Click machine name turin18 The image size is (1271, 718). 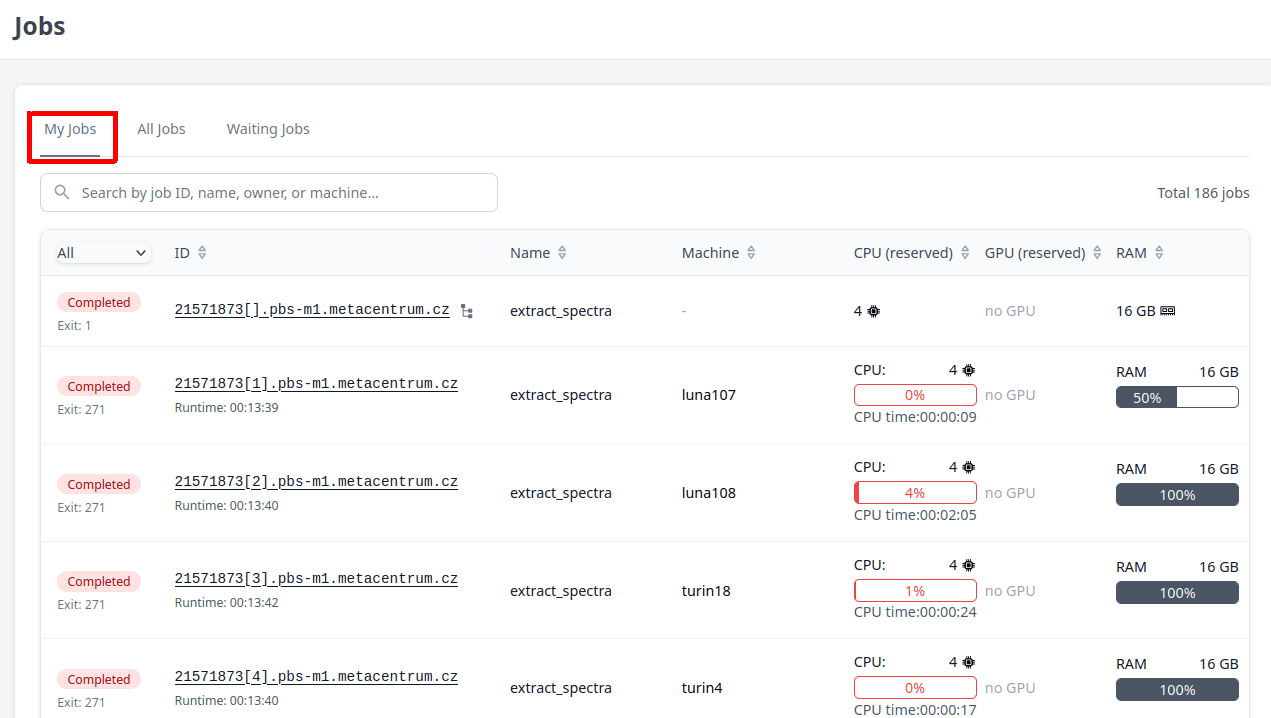[706, 591]
